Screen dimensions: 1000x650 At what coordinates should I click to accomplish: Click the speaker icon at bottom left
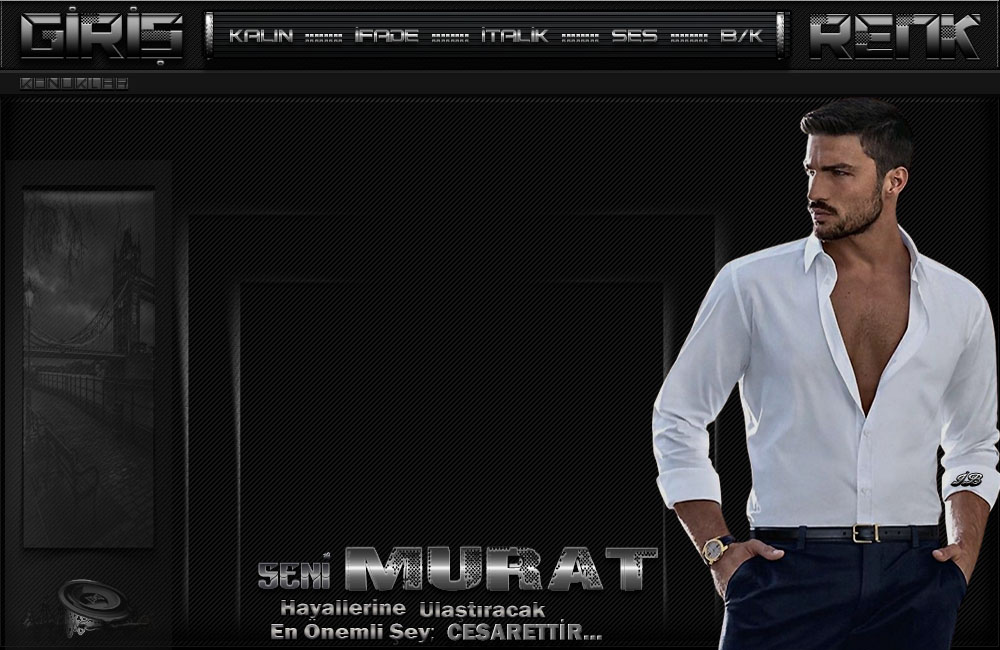point(90,604)
